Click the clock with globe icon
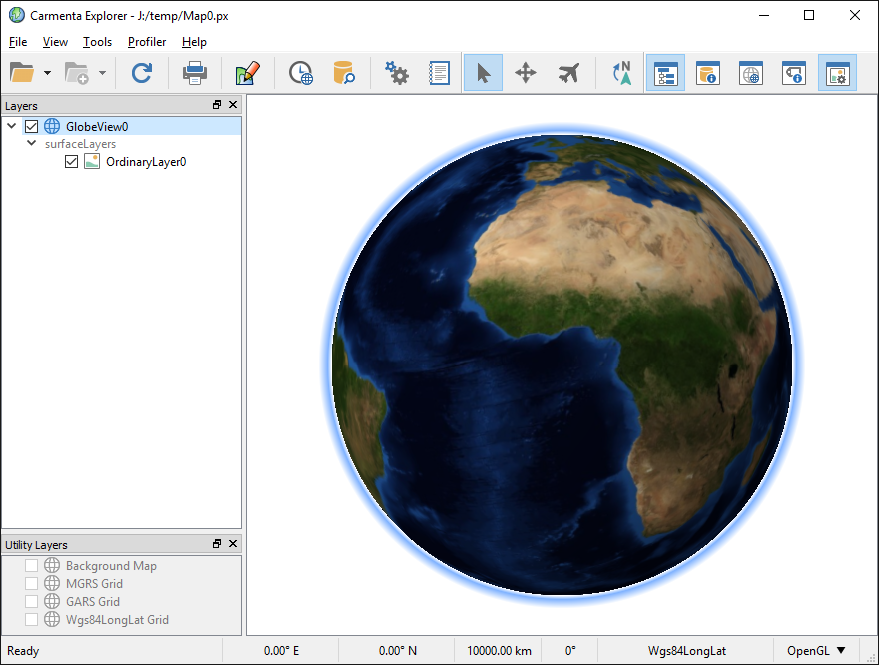Screen dimensions: 879x665 (x=300, y=73)
